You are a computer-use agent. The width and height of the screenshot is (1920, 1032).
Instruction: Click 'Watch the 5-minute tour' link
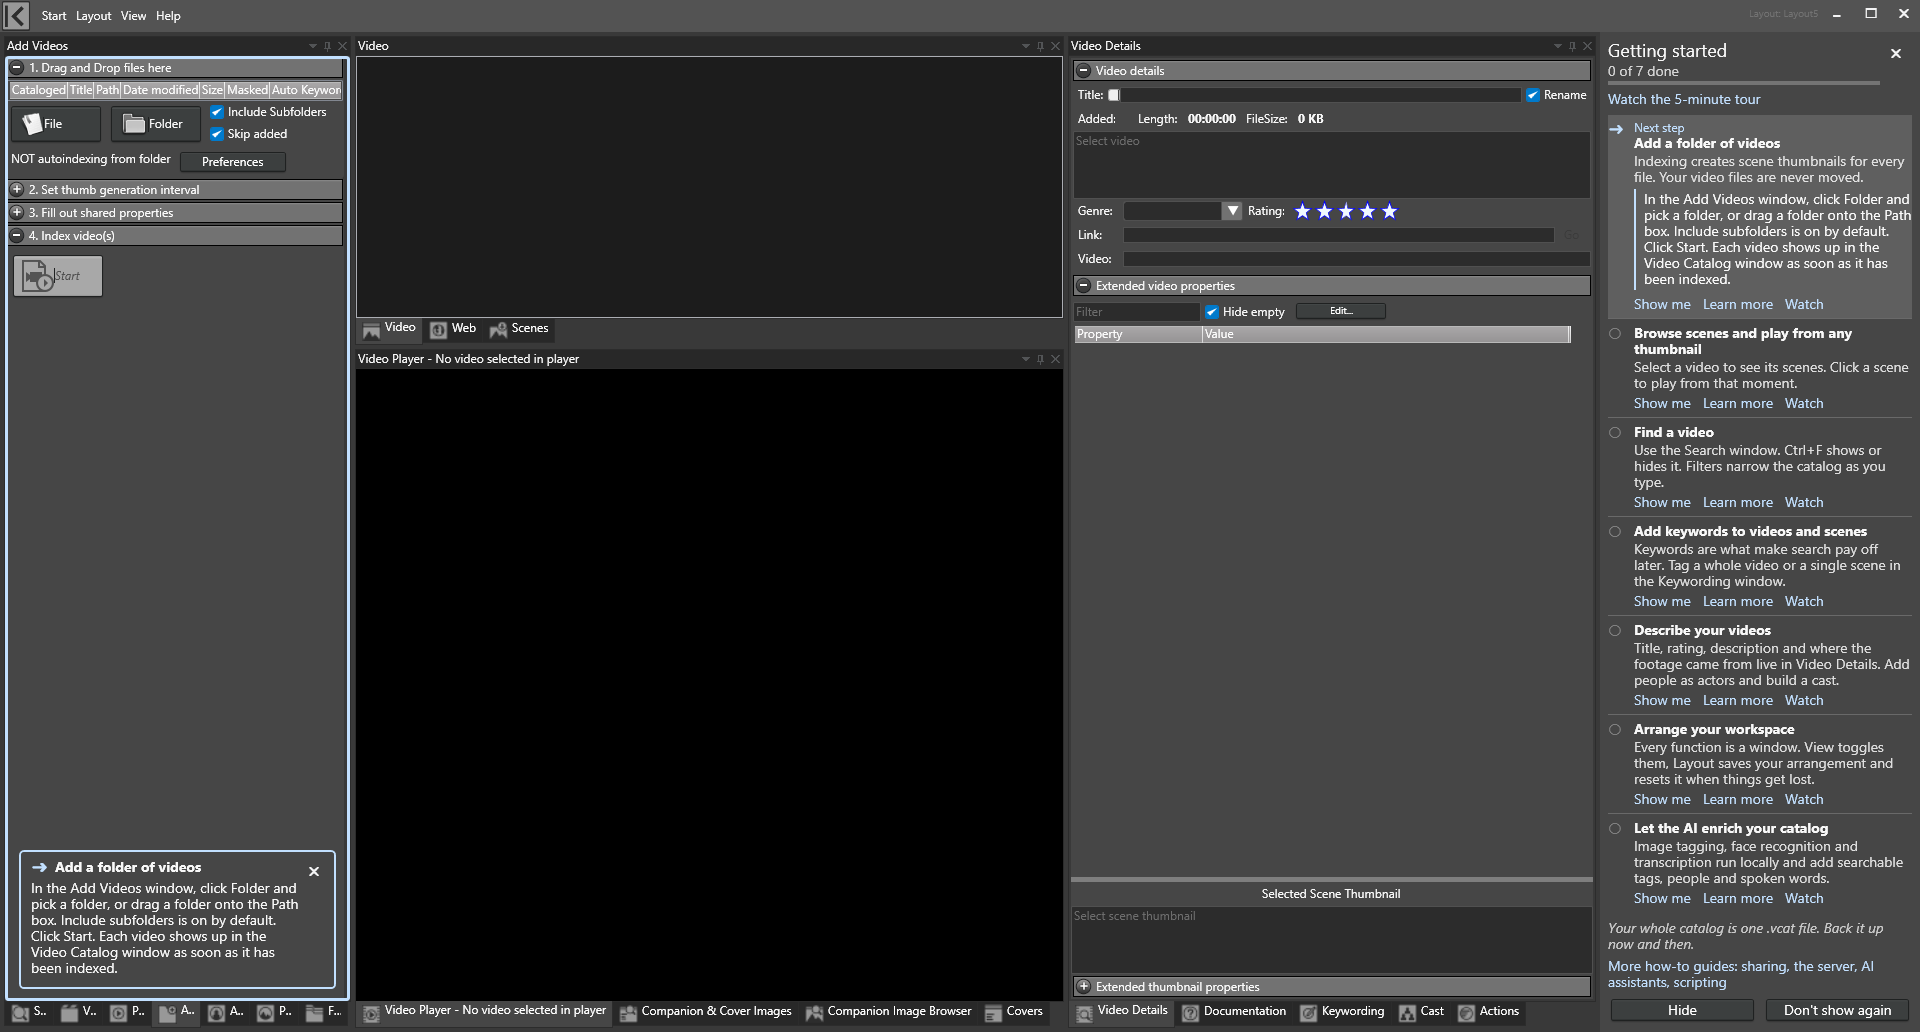pos(1684,99)
